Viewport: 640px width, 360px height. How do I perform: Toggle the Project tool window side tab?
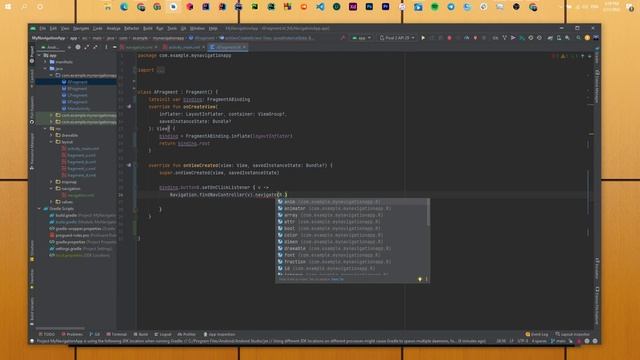[x=32, y=54]
